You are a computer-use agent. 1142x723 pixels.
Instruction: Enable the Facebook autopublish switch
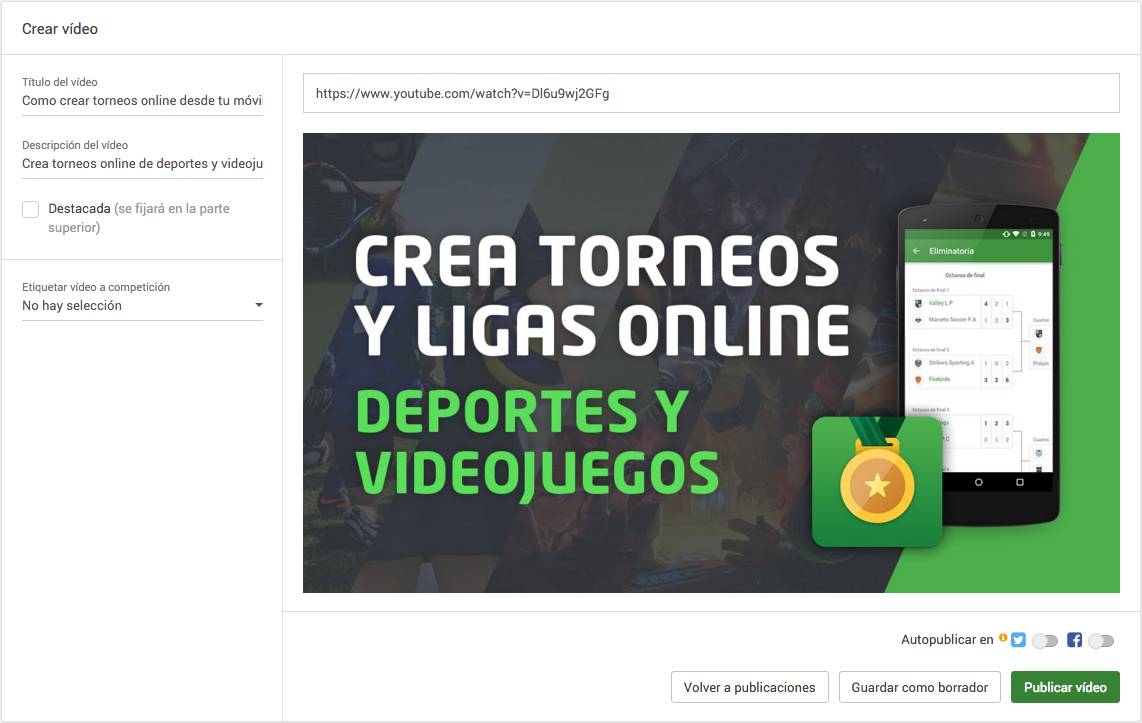(x=1101, y=641)
